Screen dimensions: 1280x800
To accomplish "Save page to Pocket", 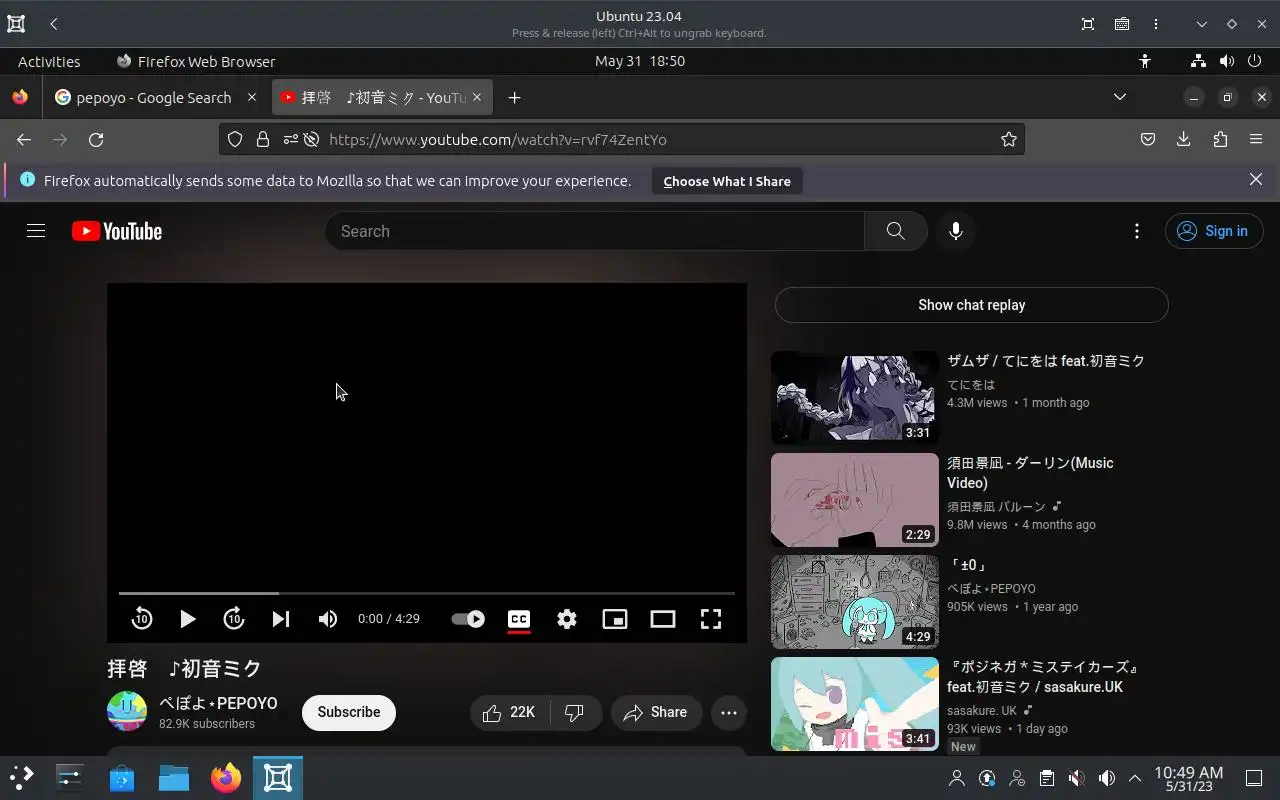I will click(1148, 140).
